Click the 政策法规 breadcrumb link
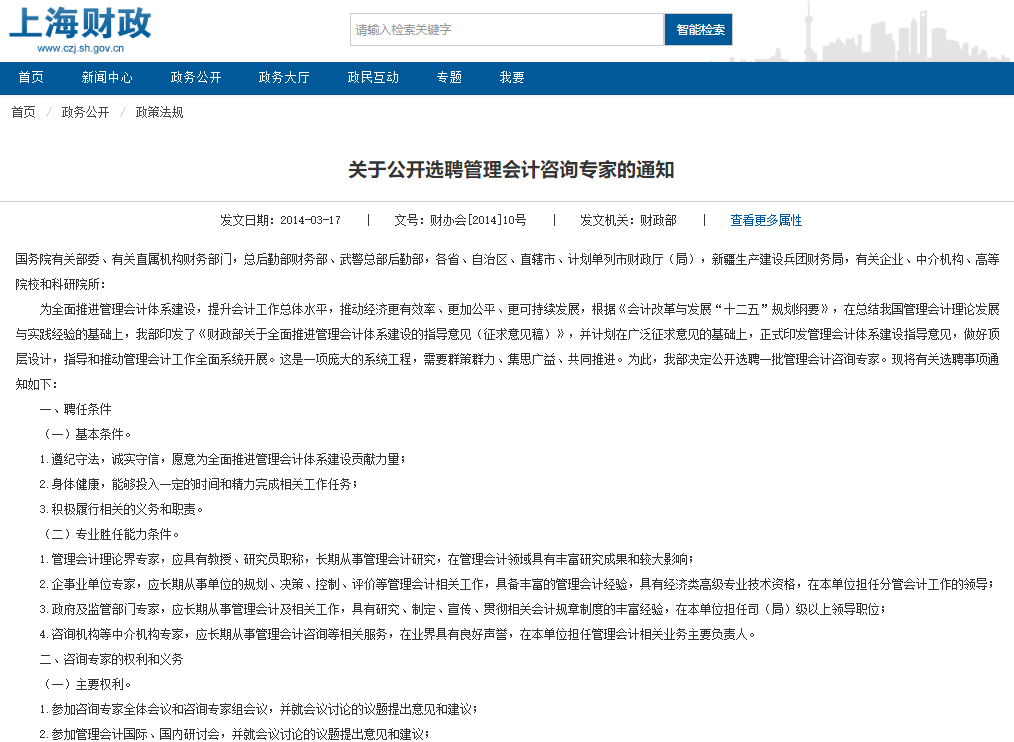This screenshot has width=1014, height=742. tap(160, 112)
